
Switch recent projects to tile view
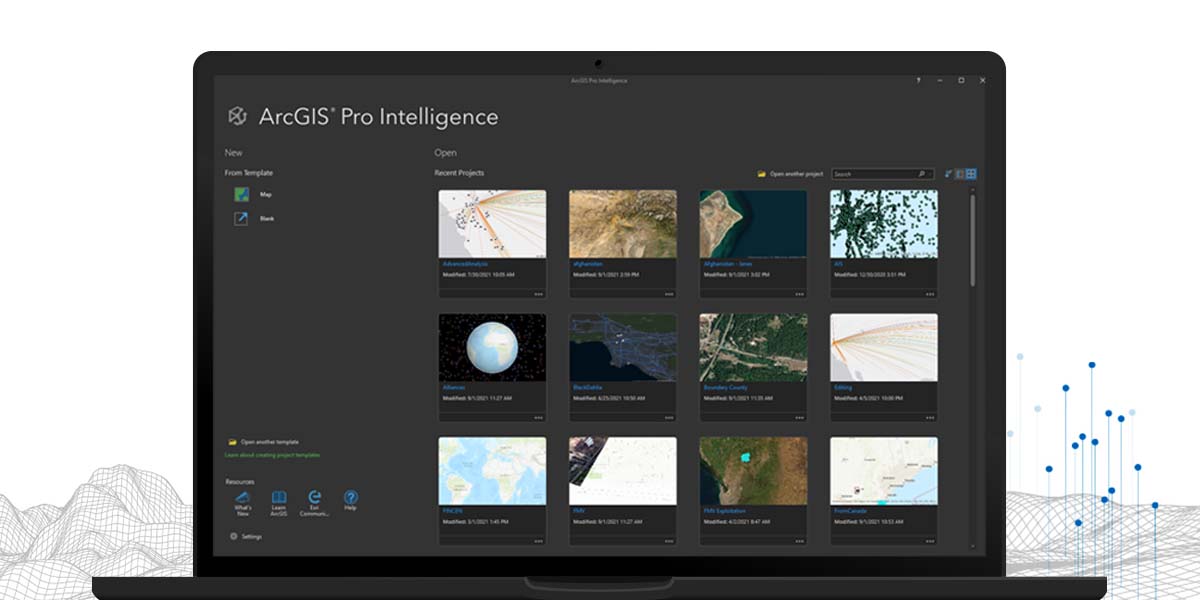(971, 174)
